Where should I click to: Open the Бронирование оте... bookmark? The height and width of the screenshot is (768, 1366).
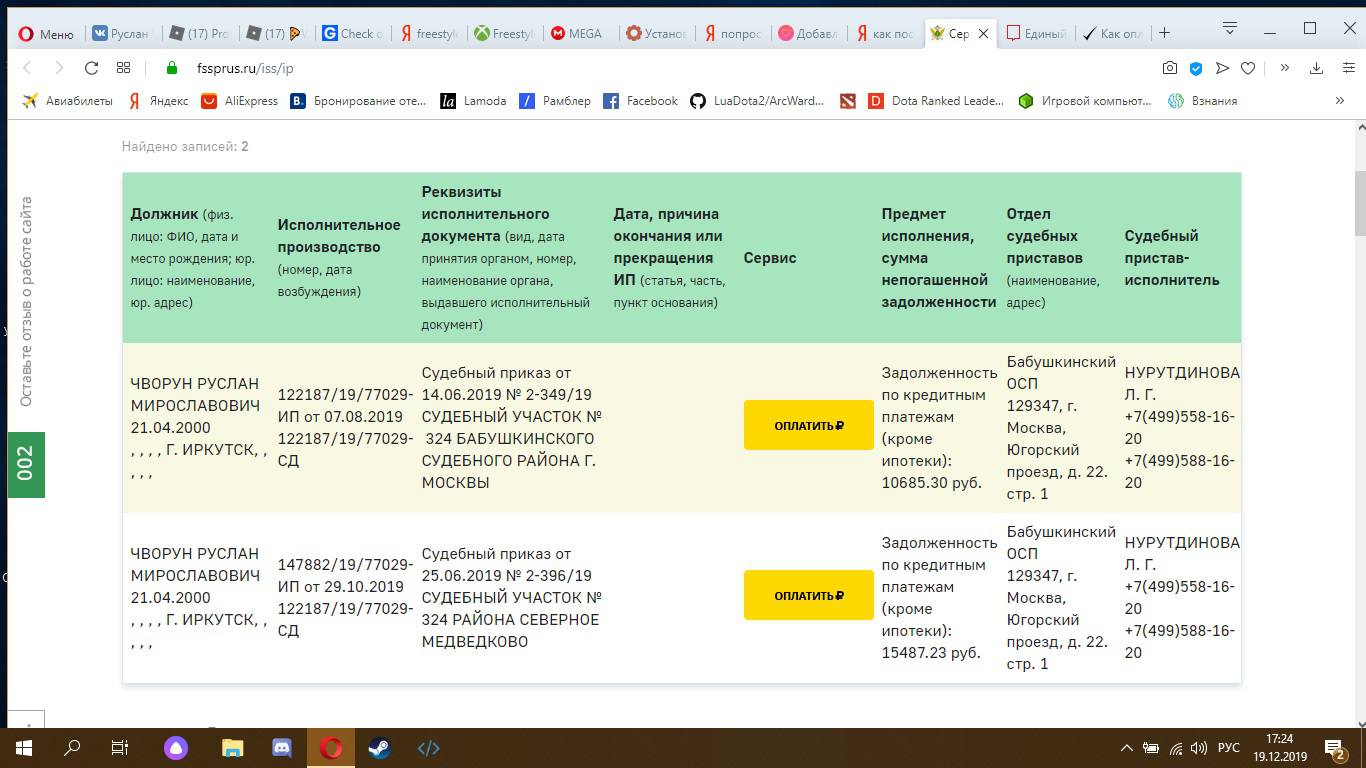pos(358,100)
